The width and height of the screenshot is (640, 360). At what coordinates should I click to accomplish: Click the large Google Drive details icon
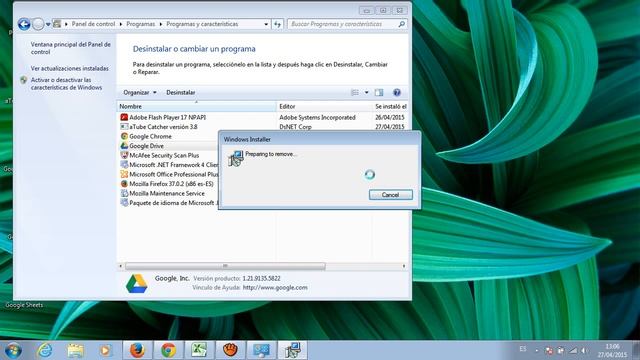[136, 284]
